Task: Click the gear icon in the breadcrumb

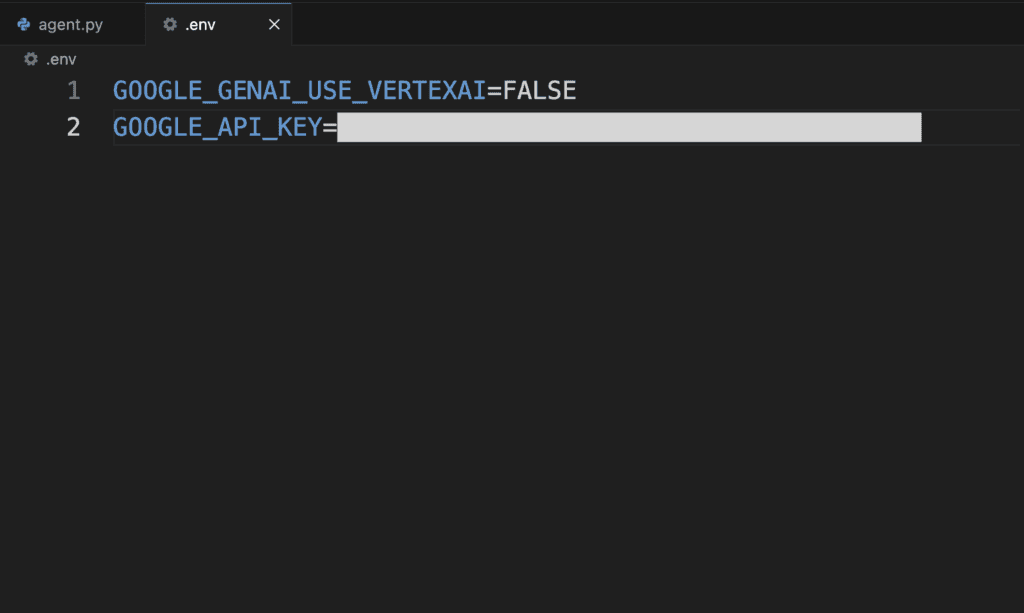Action: coord(31,59)
